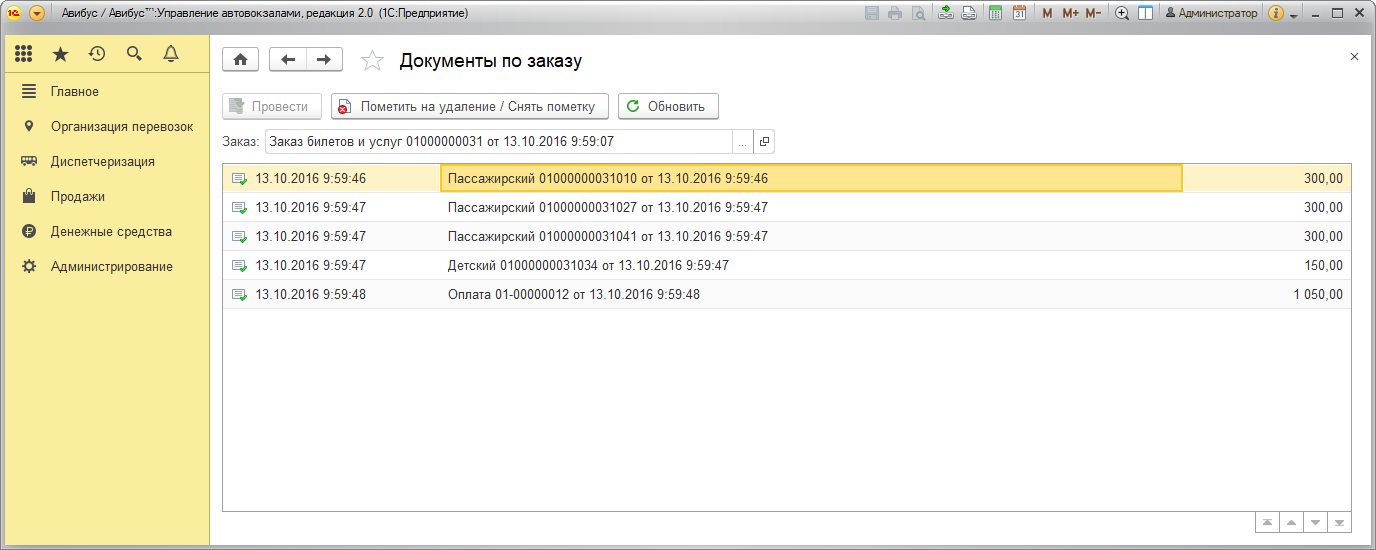Open the sections grid menu icon
Image resolution: width=1376 pixels, height=550 pixels.
24,54
